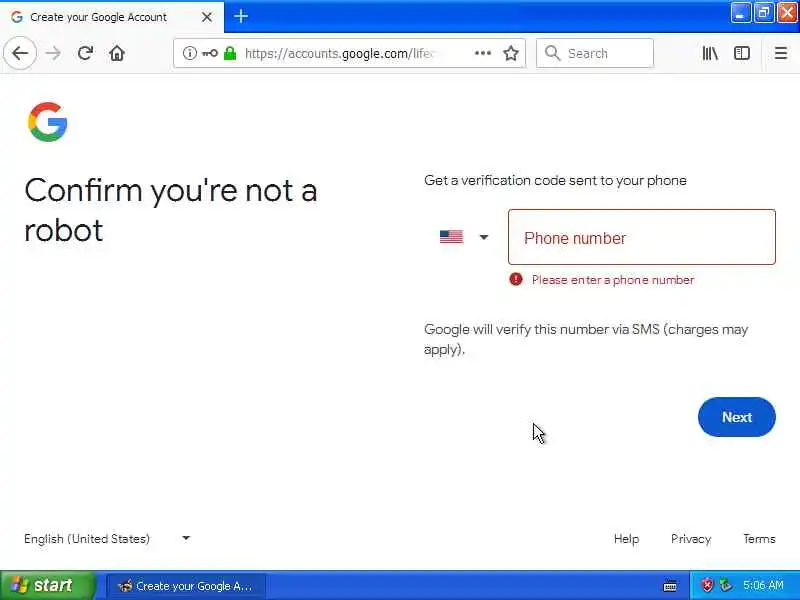The height and width of the screenshot is (600, 800).
Task: Click the network tray icon beside the clock
Action: [x=726, y=585]
